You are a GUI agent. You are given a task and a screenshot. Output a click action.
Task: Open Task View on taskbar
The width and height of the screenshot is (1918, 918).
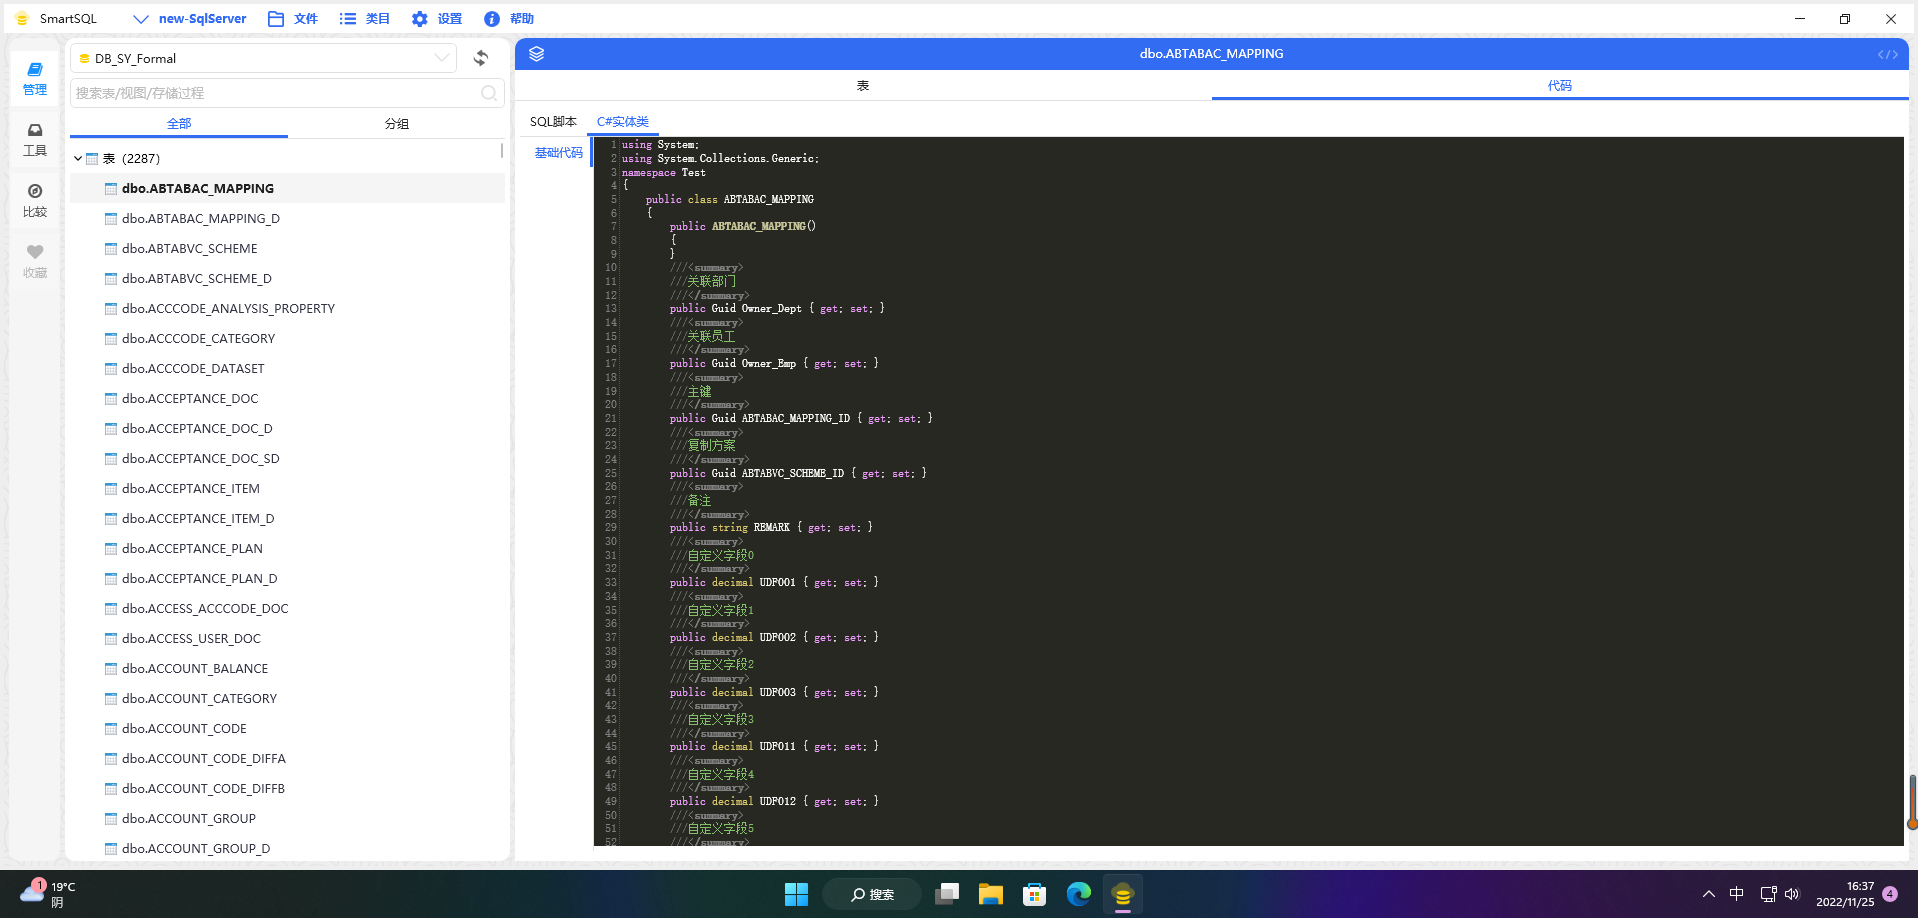coord(947,894)
